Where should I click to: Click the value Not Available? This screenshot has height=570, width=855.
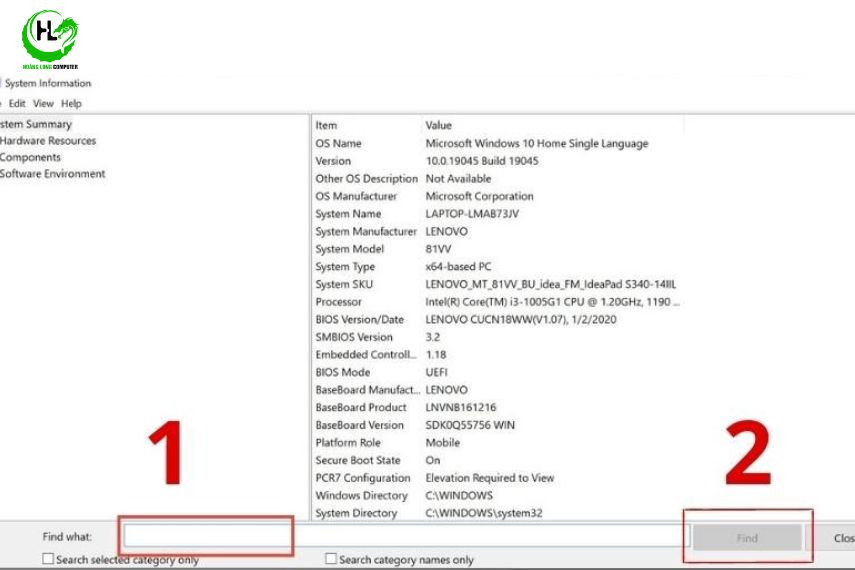tap(458, 178)
